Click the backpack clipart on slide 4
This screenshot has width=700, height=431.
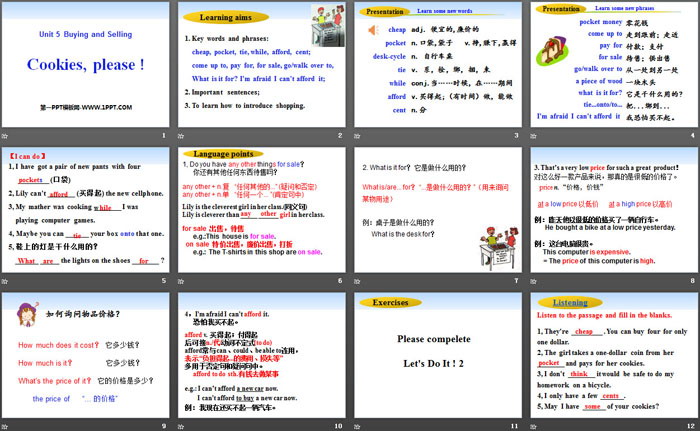point(551,51)
